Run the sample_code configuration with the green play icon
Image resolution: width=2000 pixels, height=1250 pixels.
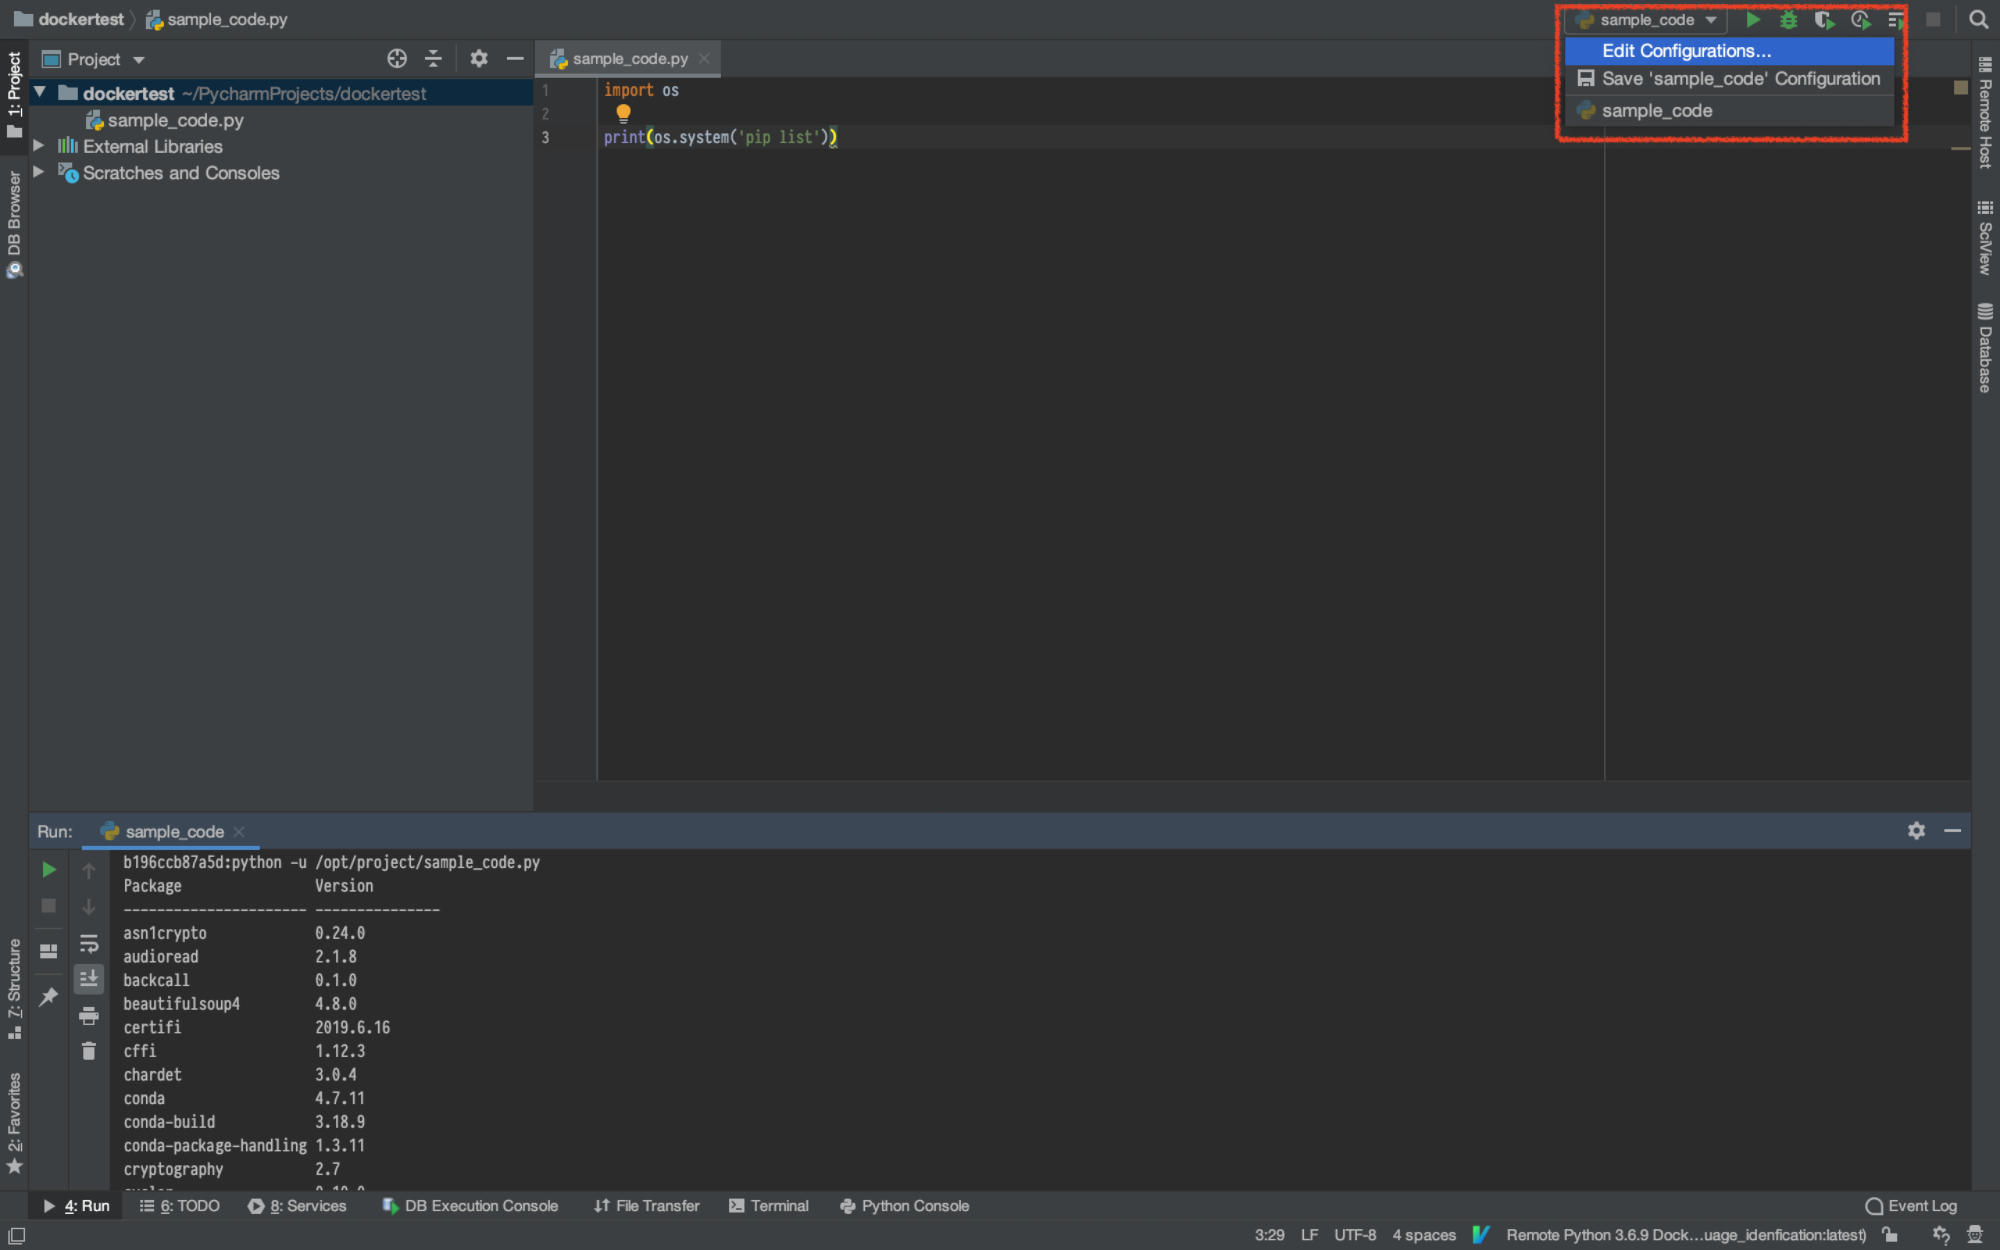[x=1753, y=19]
